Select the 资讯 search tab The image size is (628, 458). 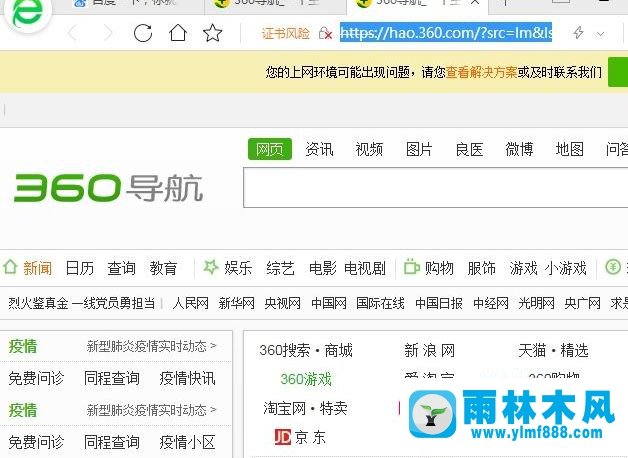[x=319, y=149]
